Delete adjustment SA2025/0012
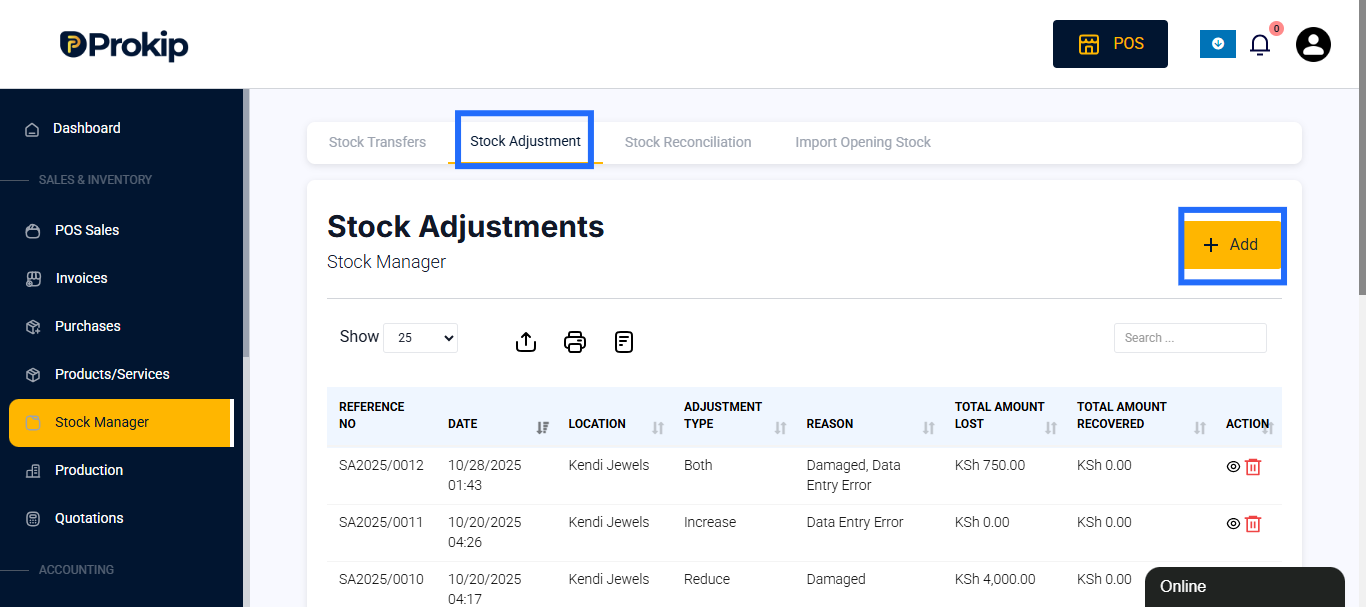Screen dimensions: 1366x607 pyautogui.click(x=1253, y=467)
